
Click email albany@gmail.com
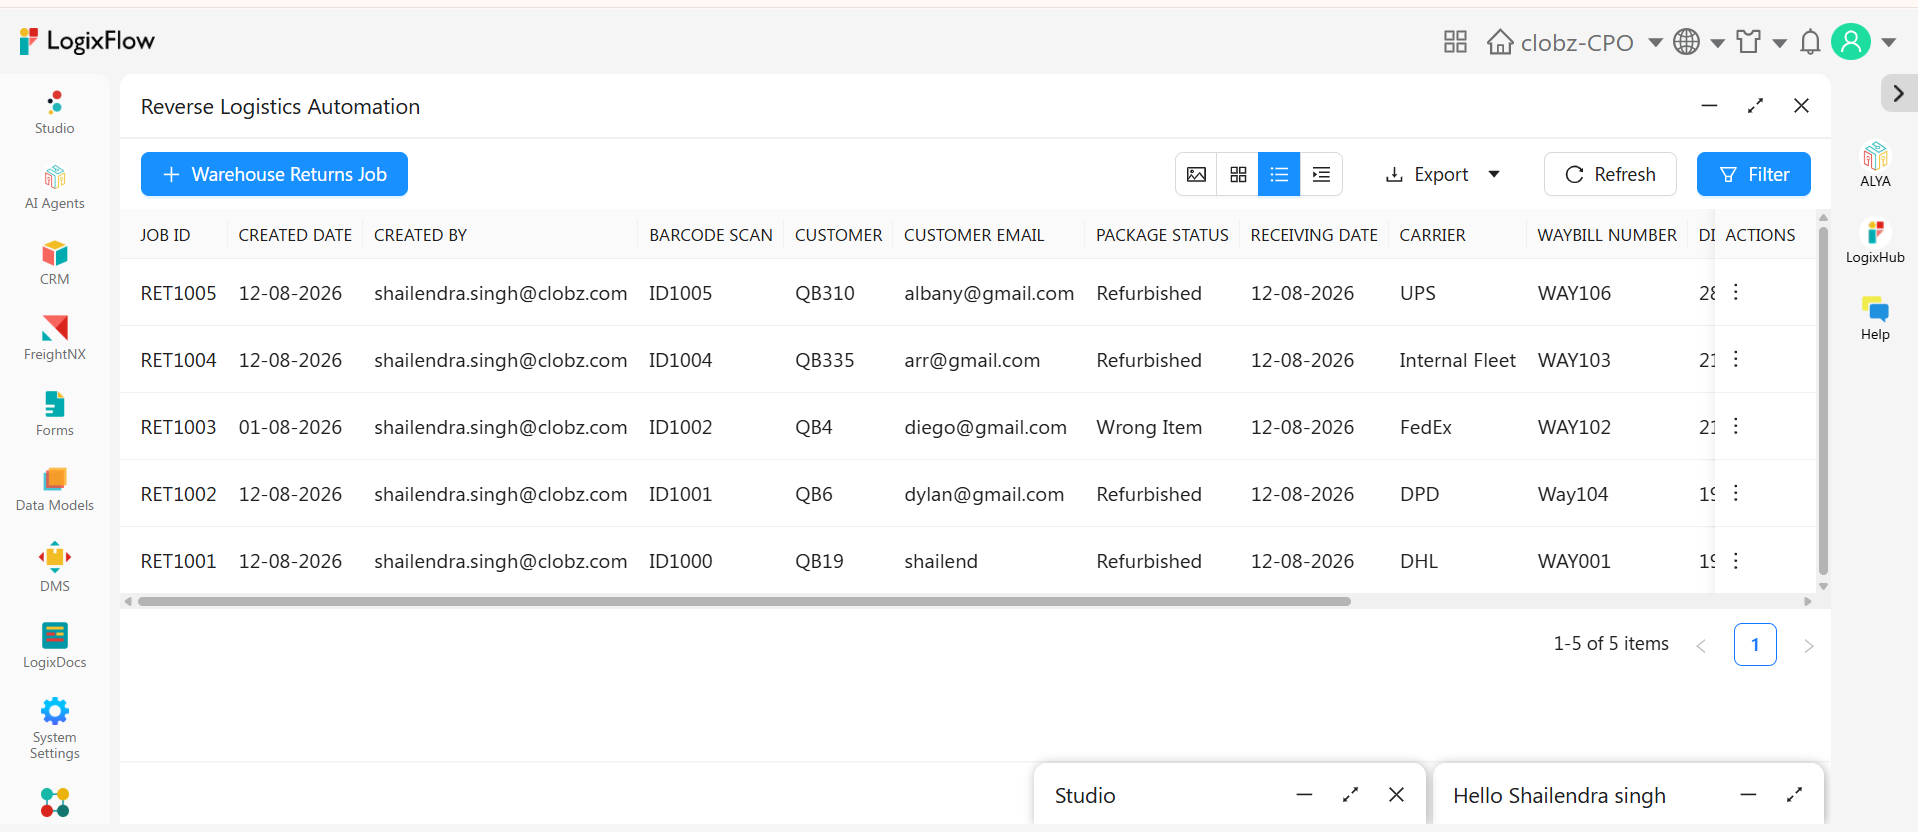point(989,293)
